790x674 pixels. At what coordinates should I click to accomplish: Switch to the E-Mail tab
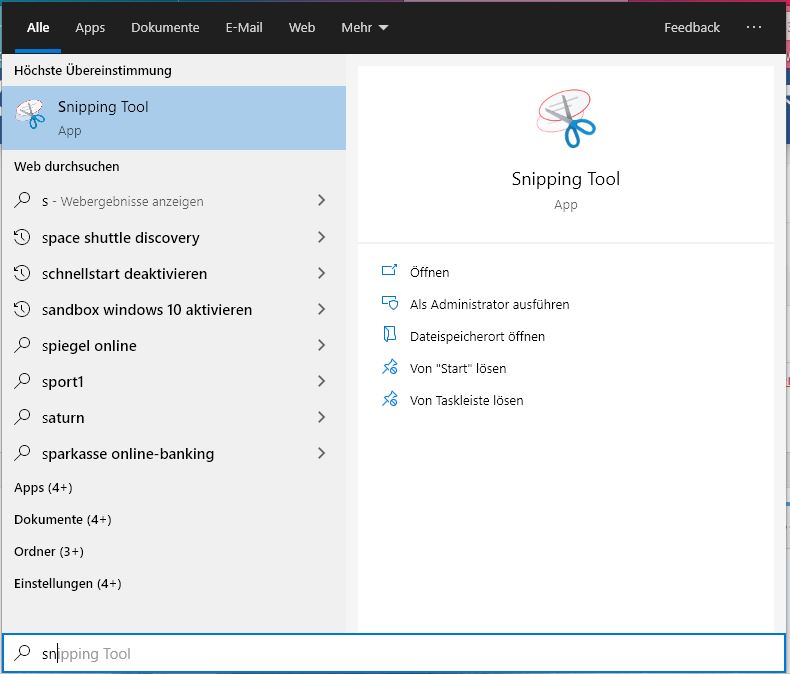(244, 27)
